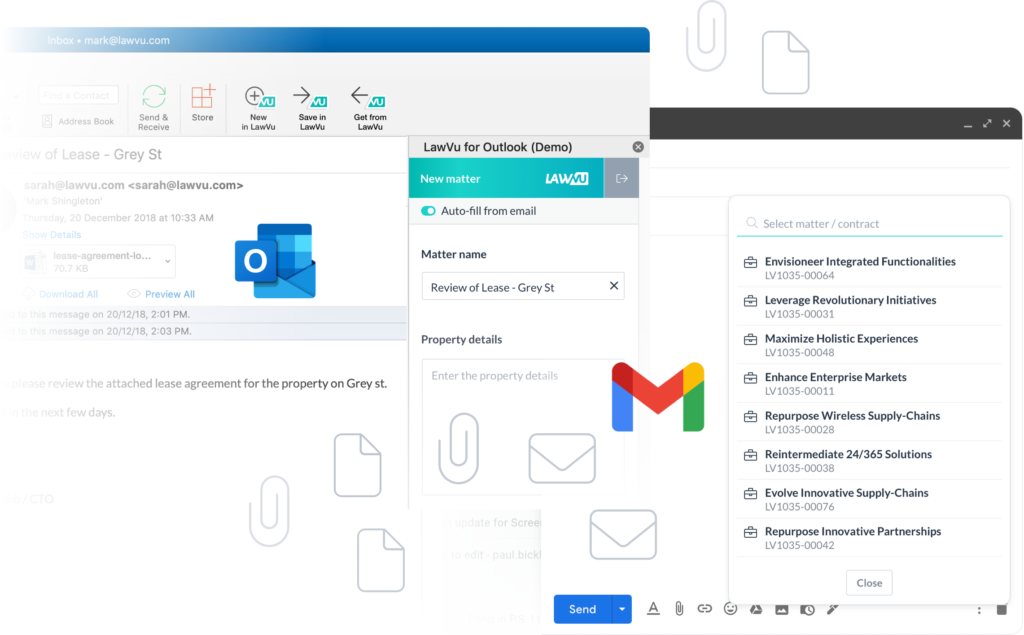Open the more options three-dot menu in compose
1024x635 pixels.
tap(979, 610)
